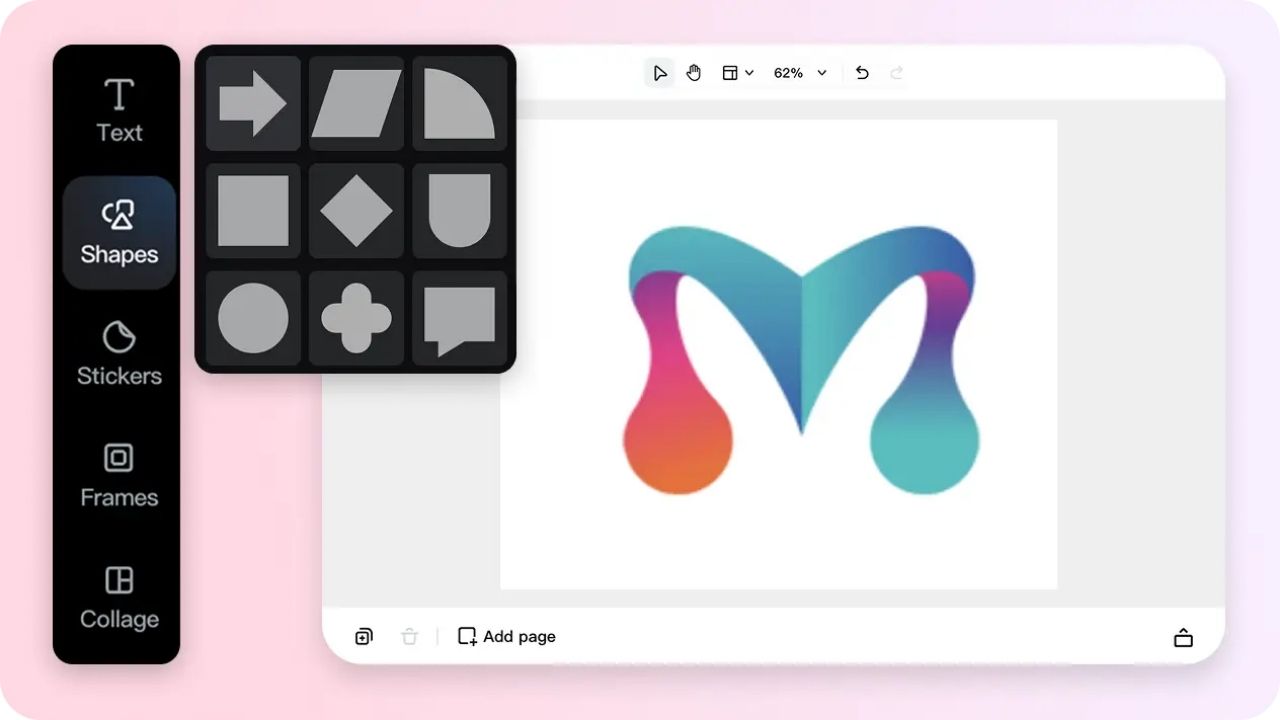Select the Clover shape
Image resolution: width=1280 pixels, height=720 pixels.
[x=356, y=317]
